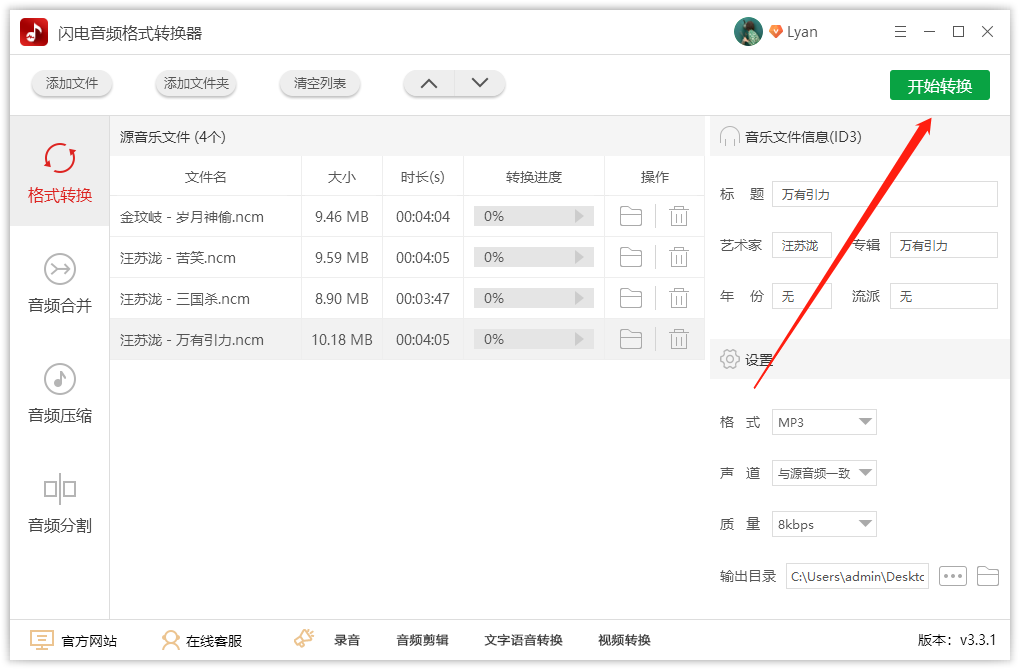Play progress bar of 万有引力.ncm row
The image size is (1020, 670).
(x=578, y=340)
